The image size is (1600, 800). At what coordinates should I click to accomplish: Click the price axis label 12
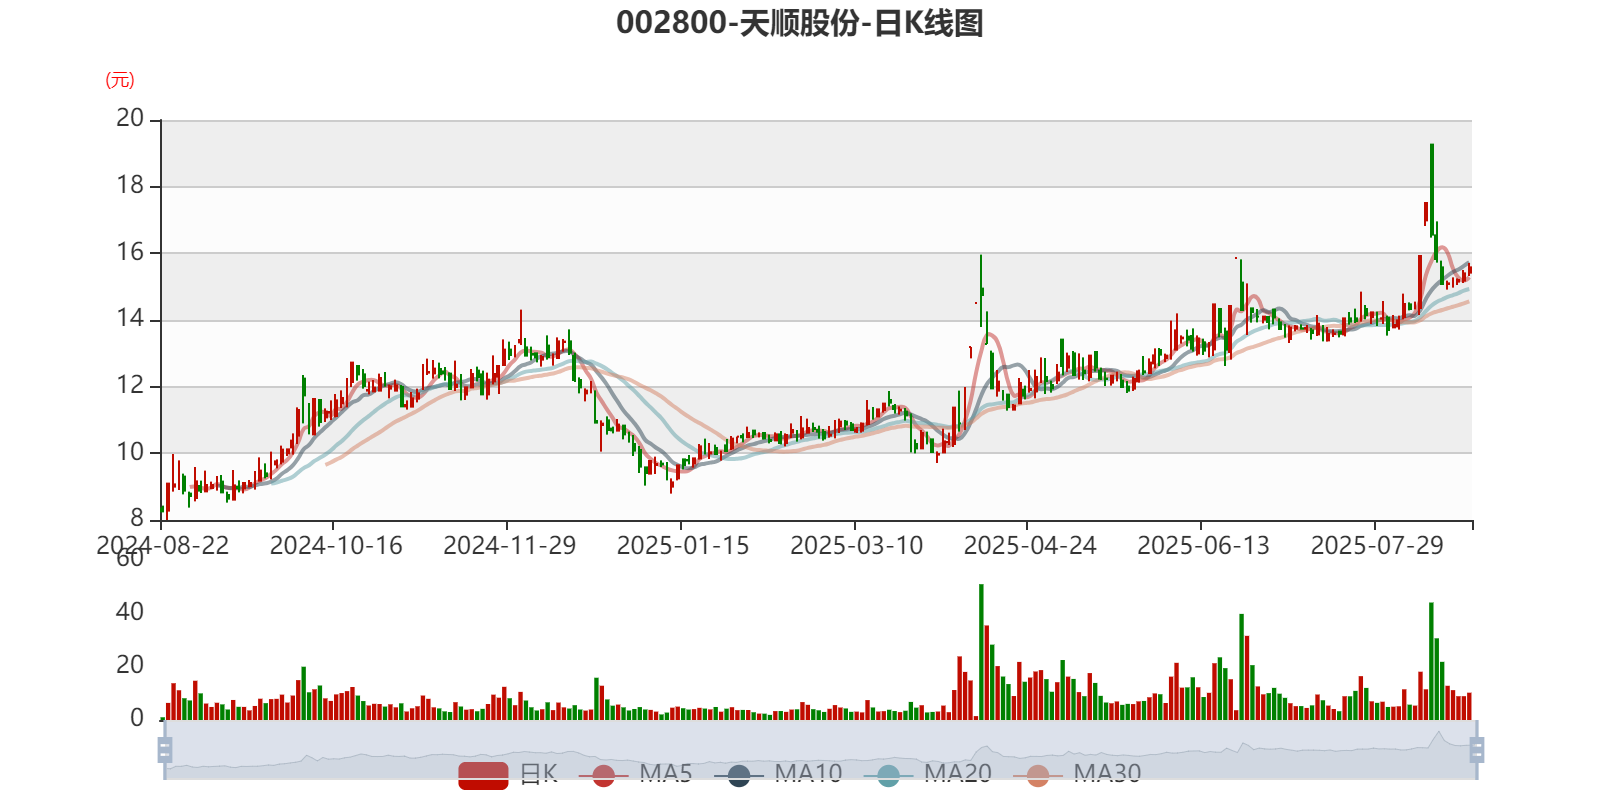[130, 385]
